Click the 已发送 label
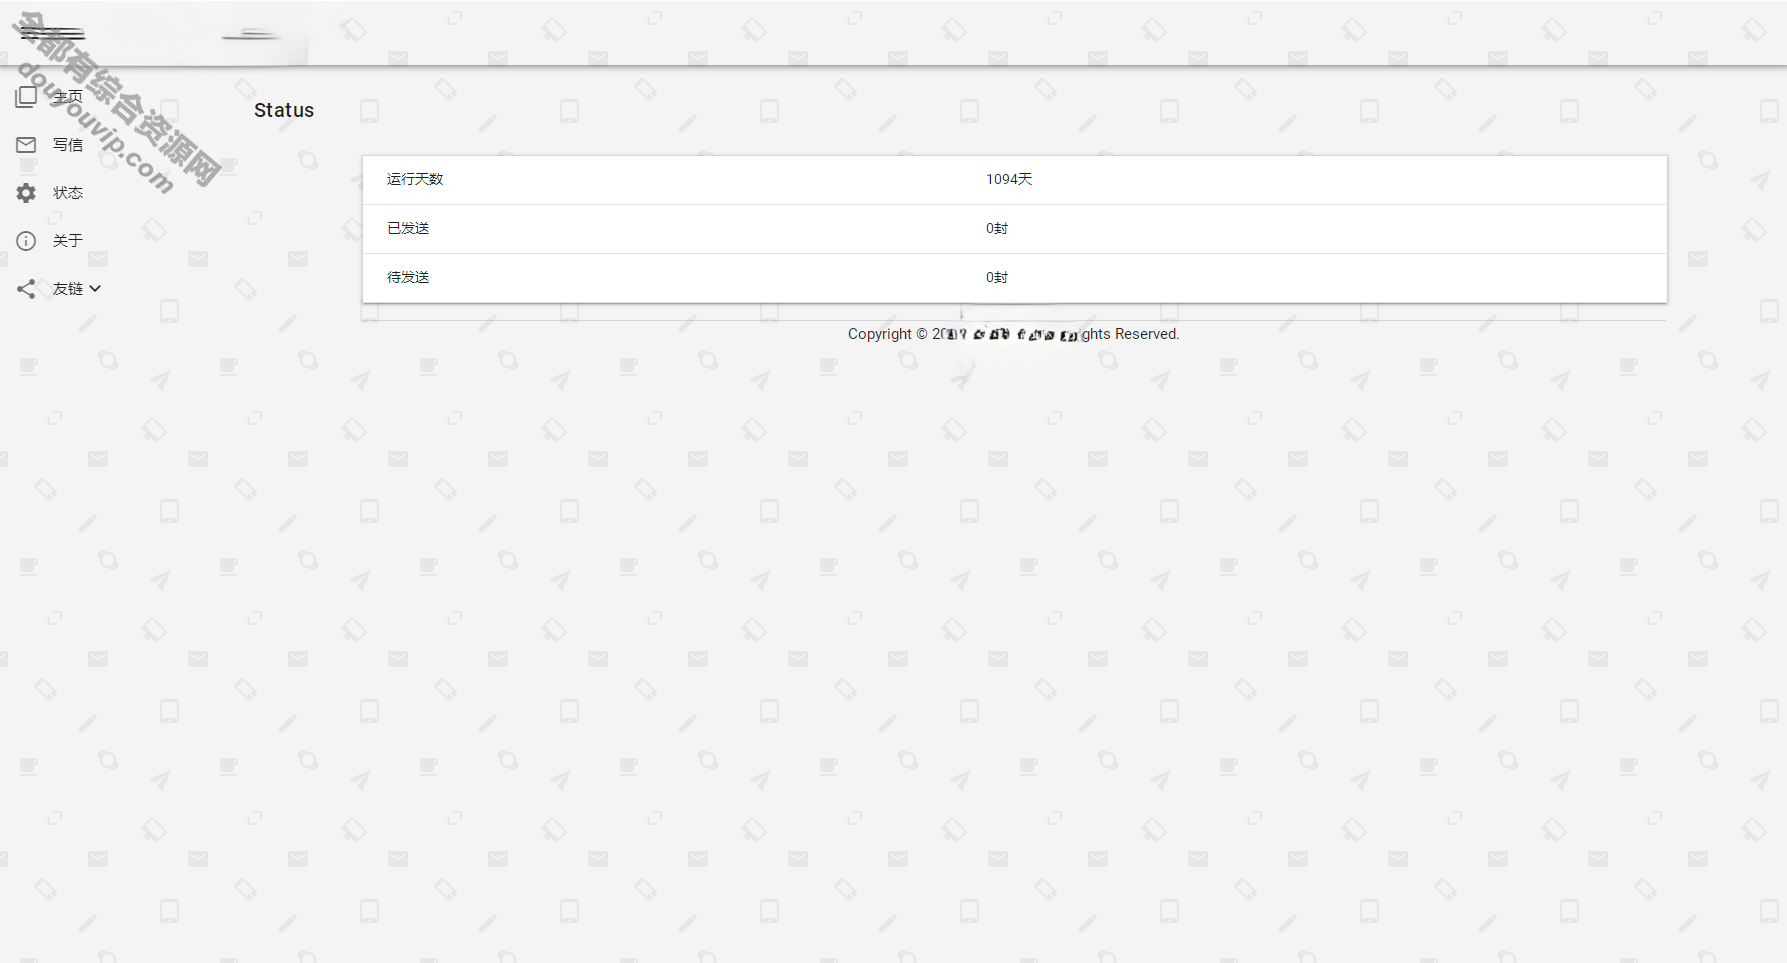 pos(408,228)
